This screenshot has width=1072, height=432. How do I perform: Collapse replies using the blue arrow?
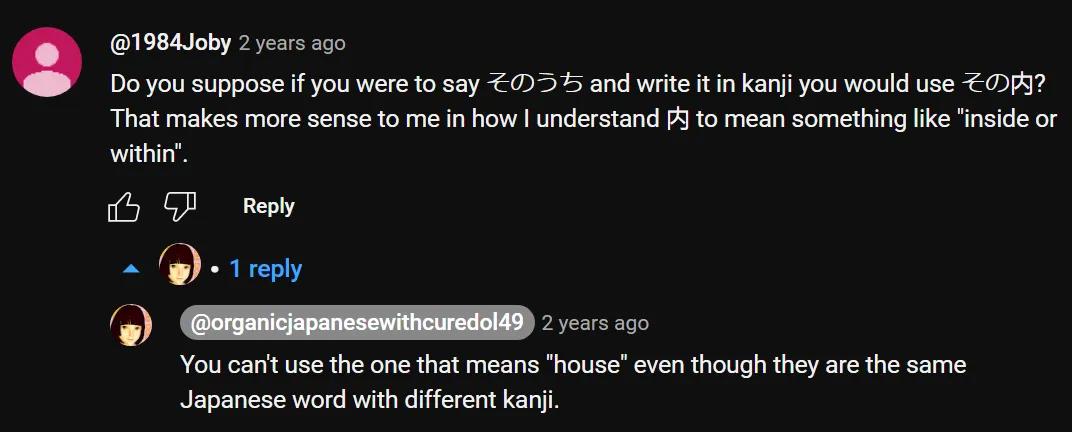[131, 269]
